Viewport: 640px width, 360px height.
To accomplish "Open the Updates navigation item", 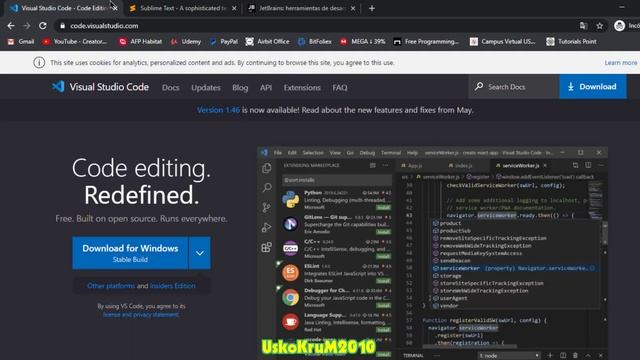I will tap(206, 88).
